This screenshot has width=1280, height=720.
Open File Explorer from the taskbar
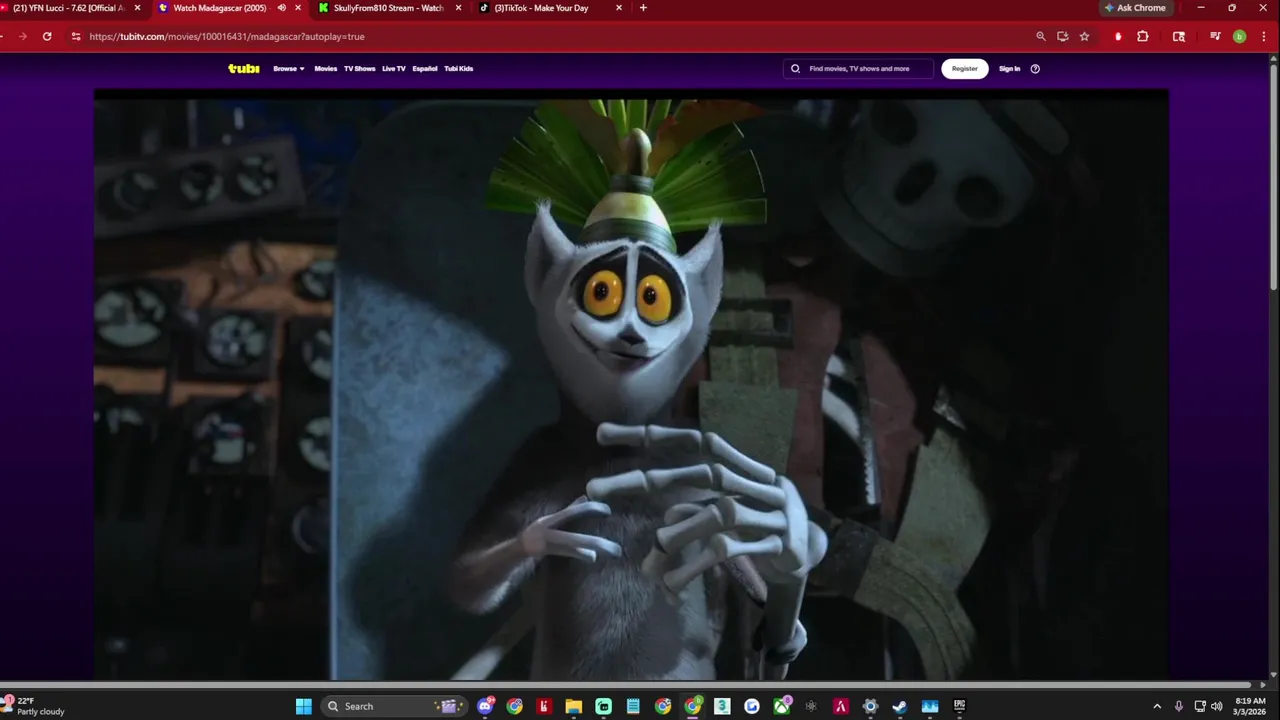pos(574,706)
